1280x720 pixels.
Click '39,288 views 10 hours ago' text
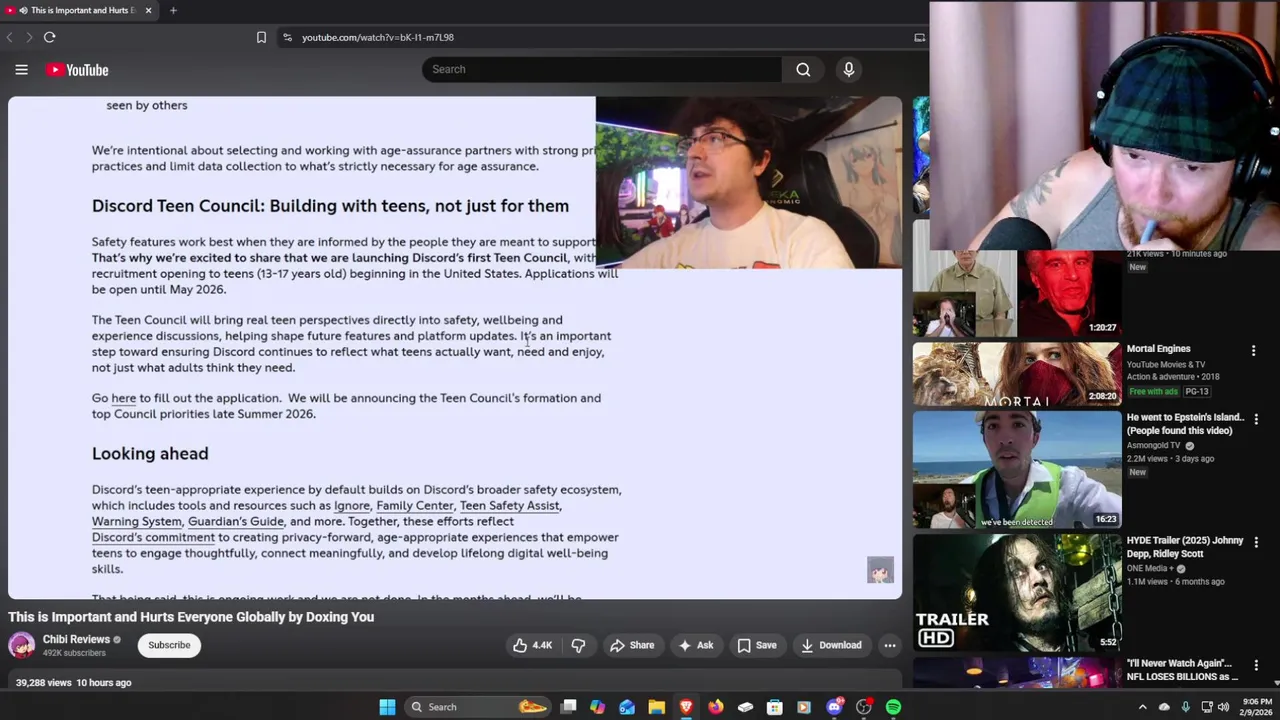pos(73,683)
